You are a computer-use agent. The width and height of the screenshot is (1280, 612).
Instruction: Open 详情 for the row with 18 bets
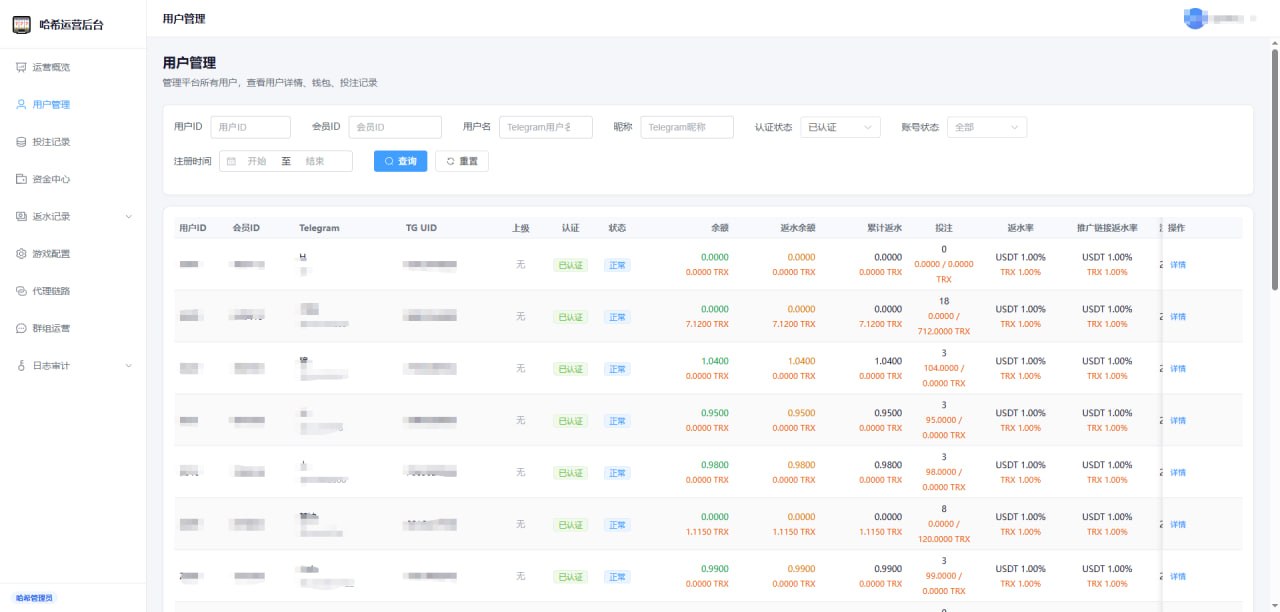click(1178, 317)
